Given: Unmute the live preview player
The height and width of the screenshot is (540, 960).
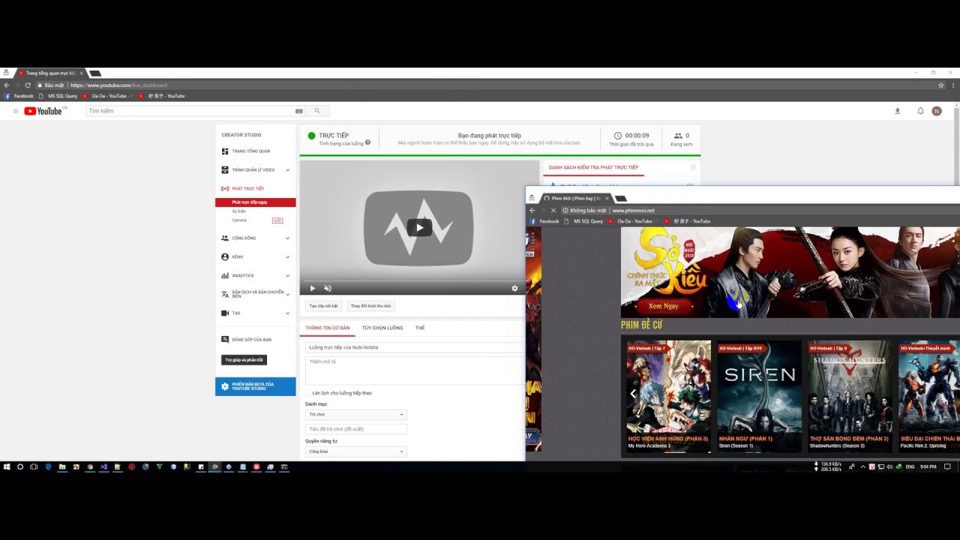Looking at the screenshot, I should point(328,288).
